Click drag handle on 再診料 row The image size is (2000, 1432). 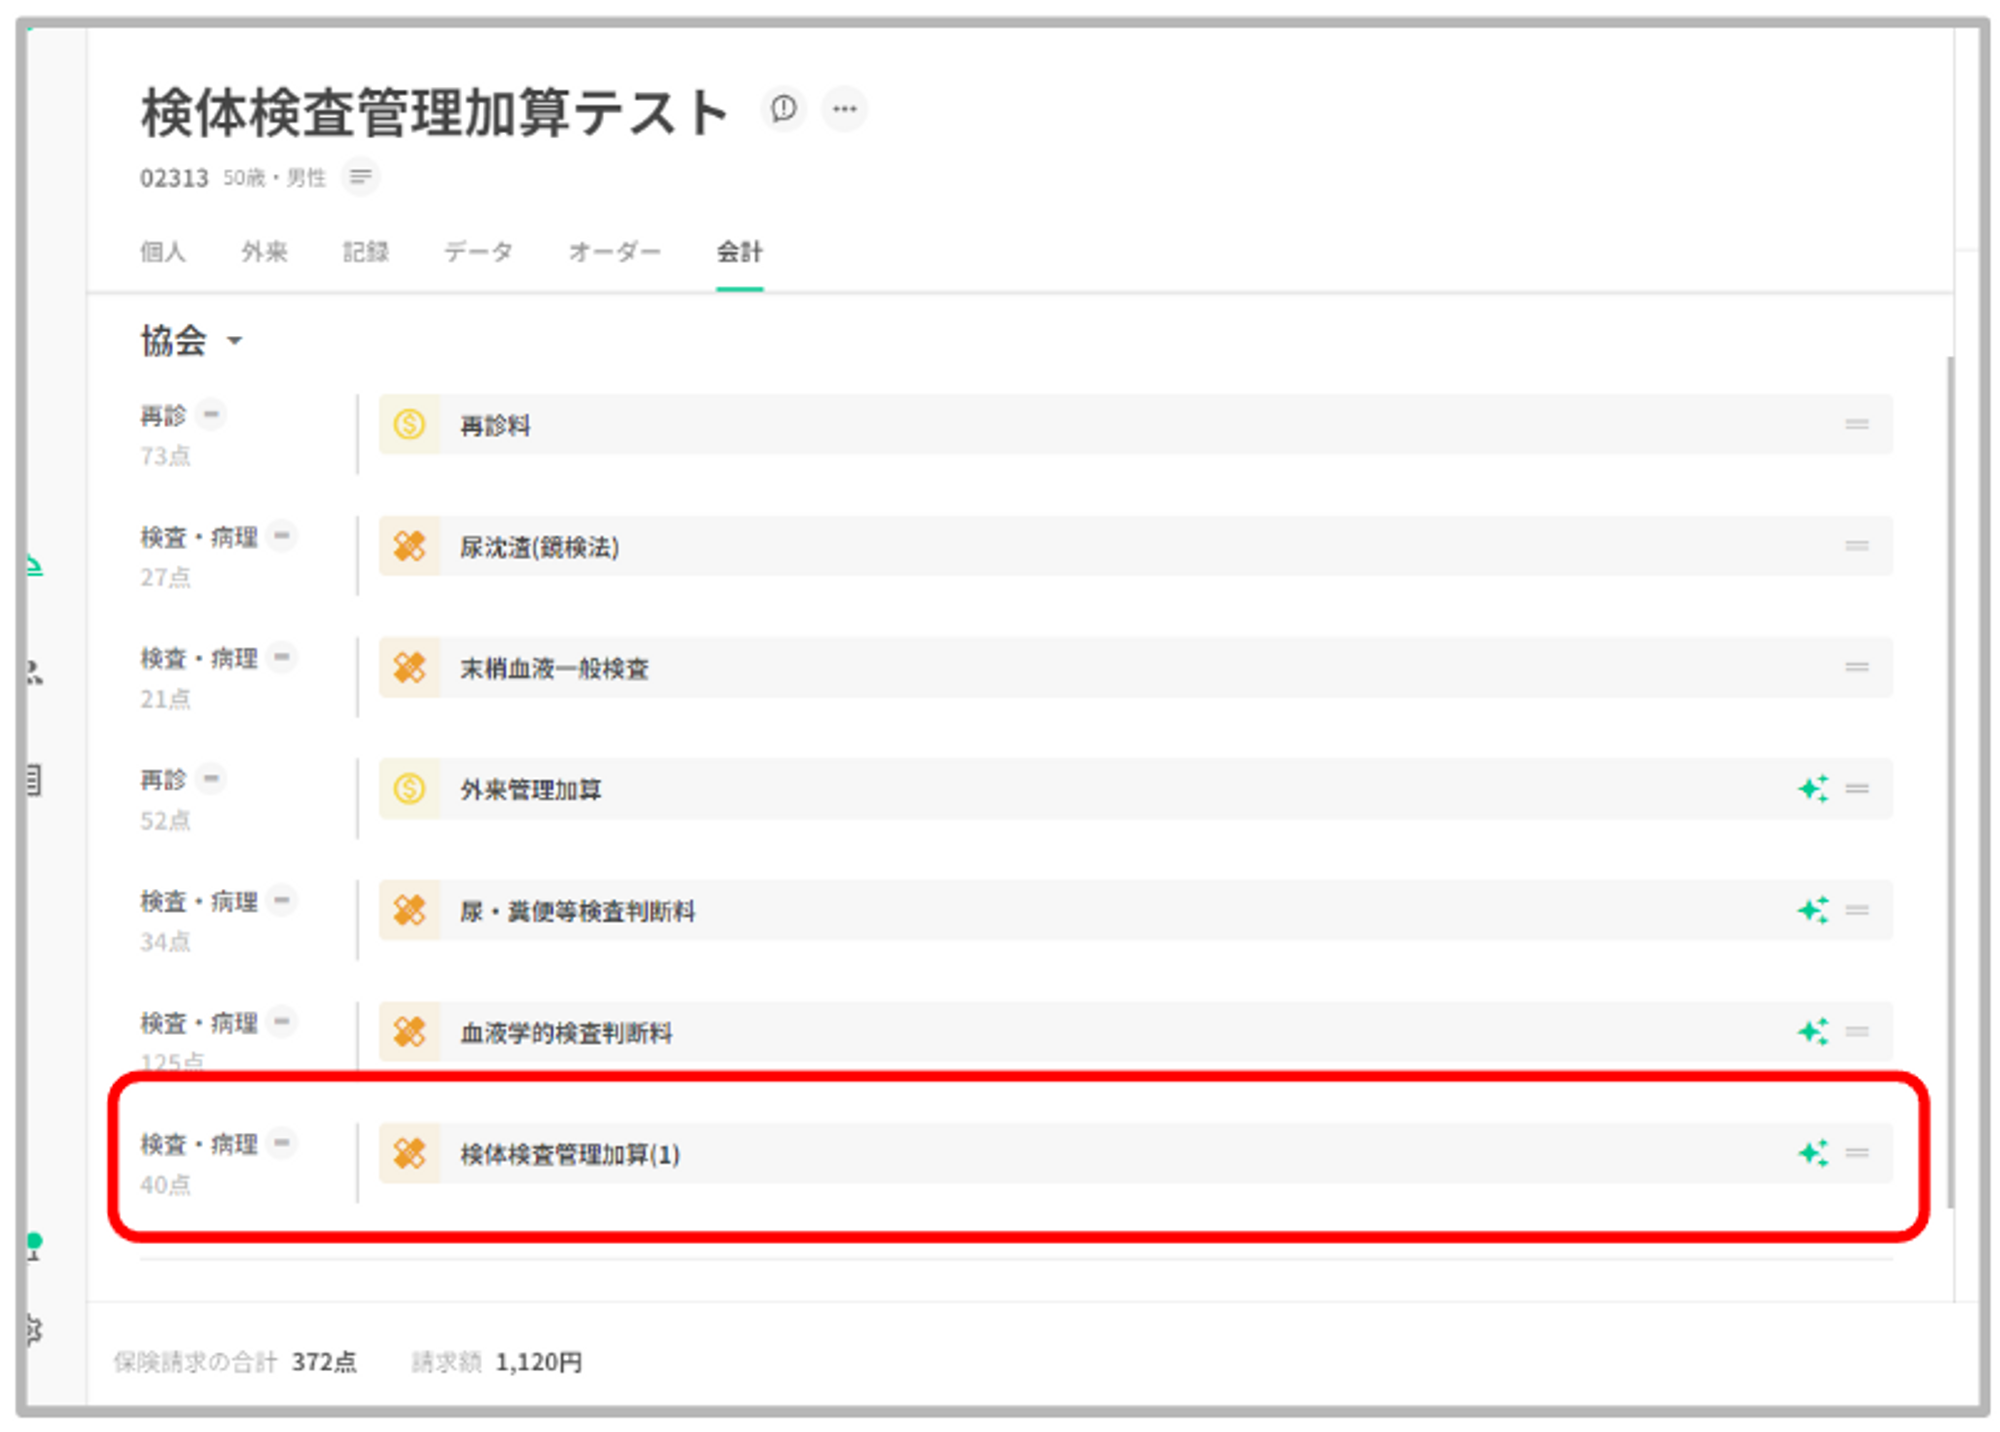pos(1857,424)
